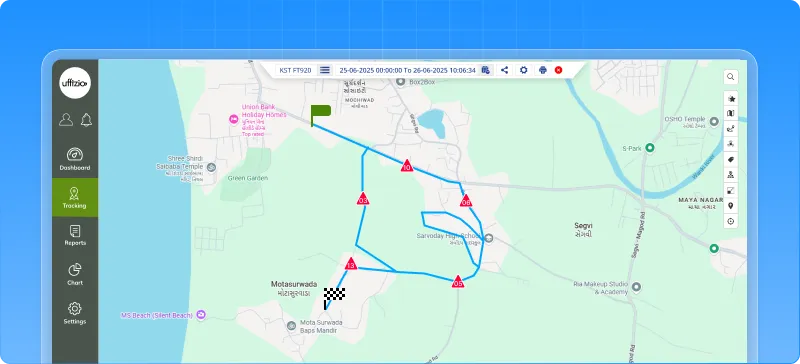Click the KST FT920 vehicle selector
The image size is (800, 364).
295,70
